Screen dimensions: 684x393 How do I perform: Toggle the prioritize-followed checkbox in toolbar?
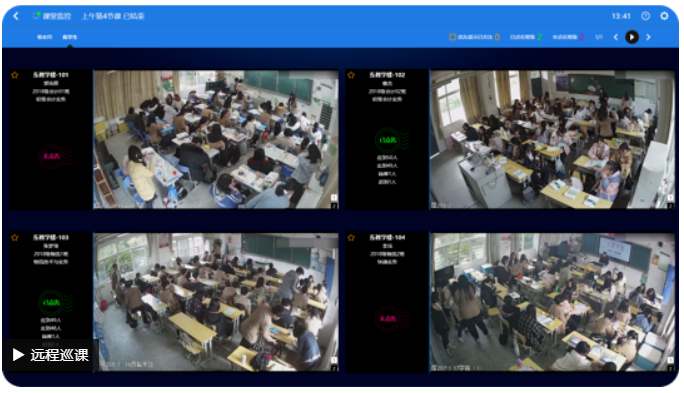tap(452, 37)
